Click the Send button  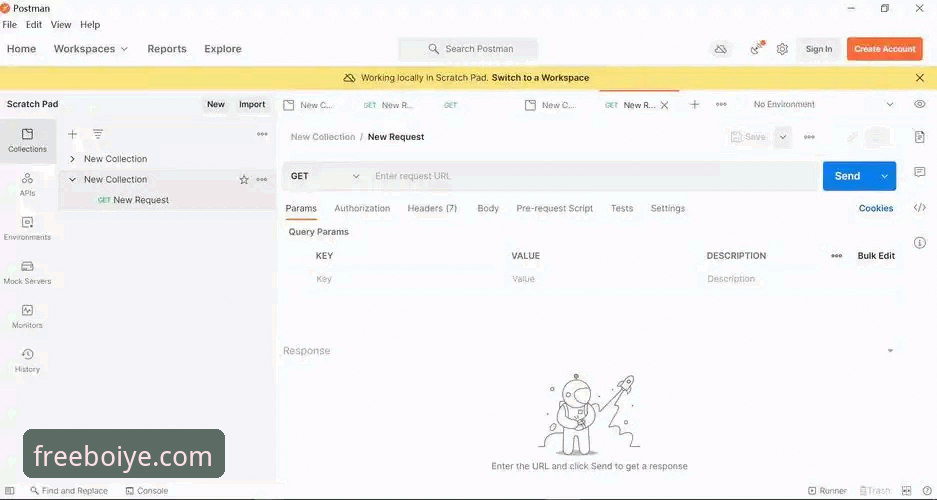(x=847, y=176)
